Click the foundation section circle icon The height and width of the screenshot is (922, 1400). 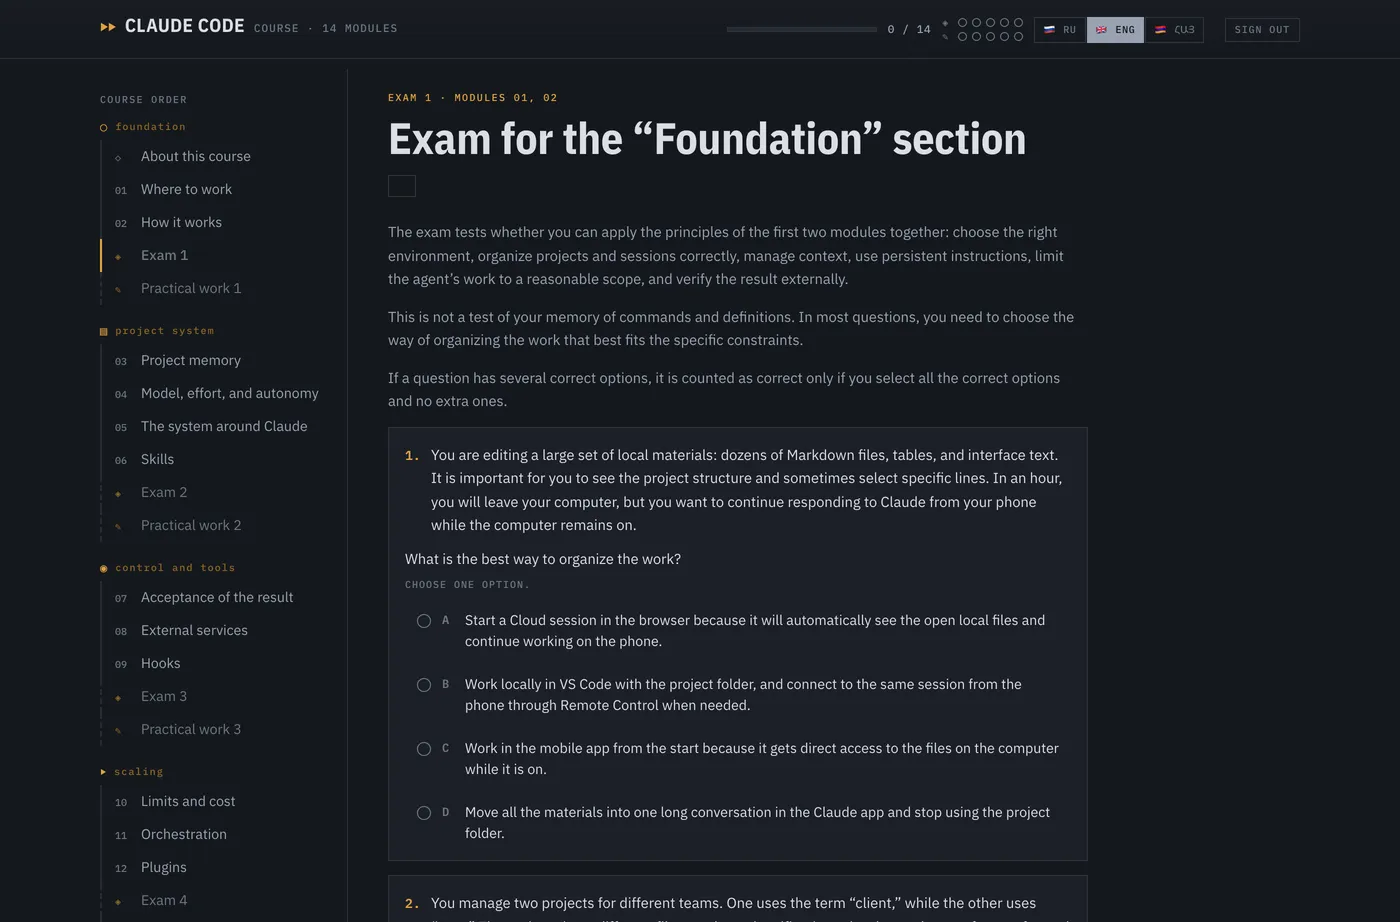pyautogui.click(x=103, y=128)
